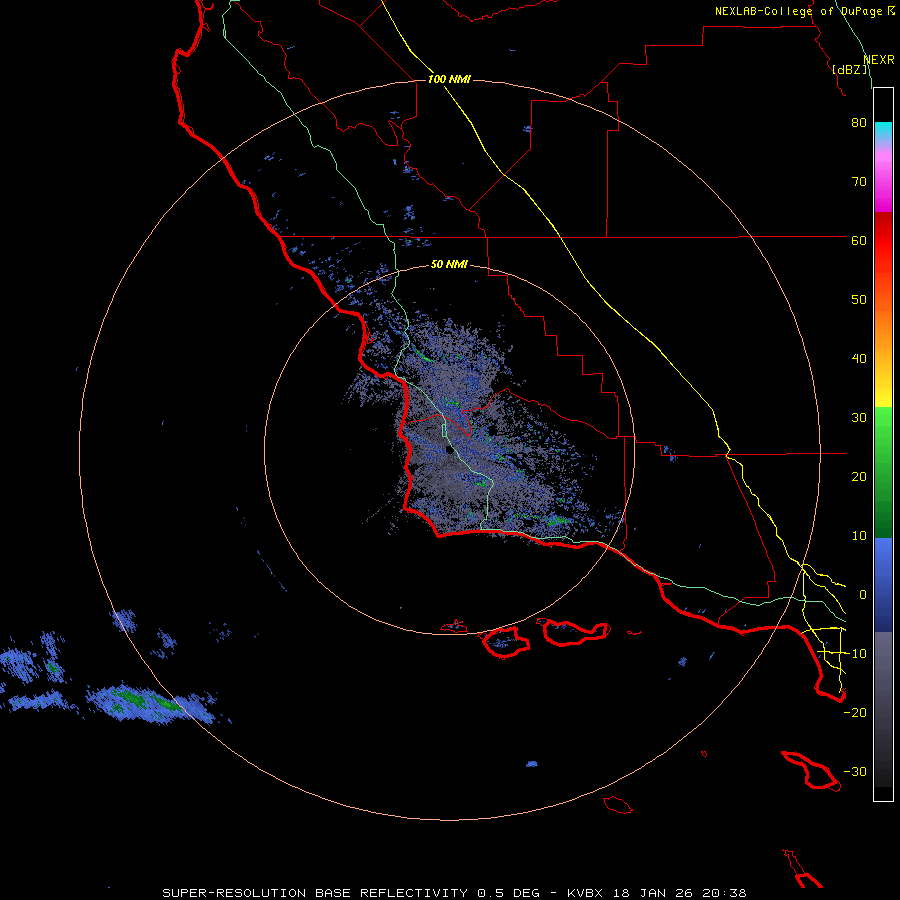This screenshot has width=900, height=900.
Task: Click the blue band of reflectivity color bar
Action: coord(883,584)
